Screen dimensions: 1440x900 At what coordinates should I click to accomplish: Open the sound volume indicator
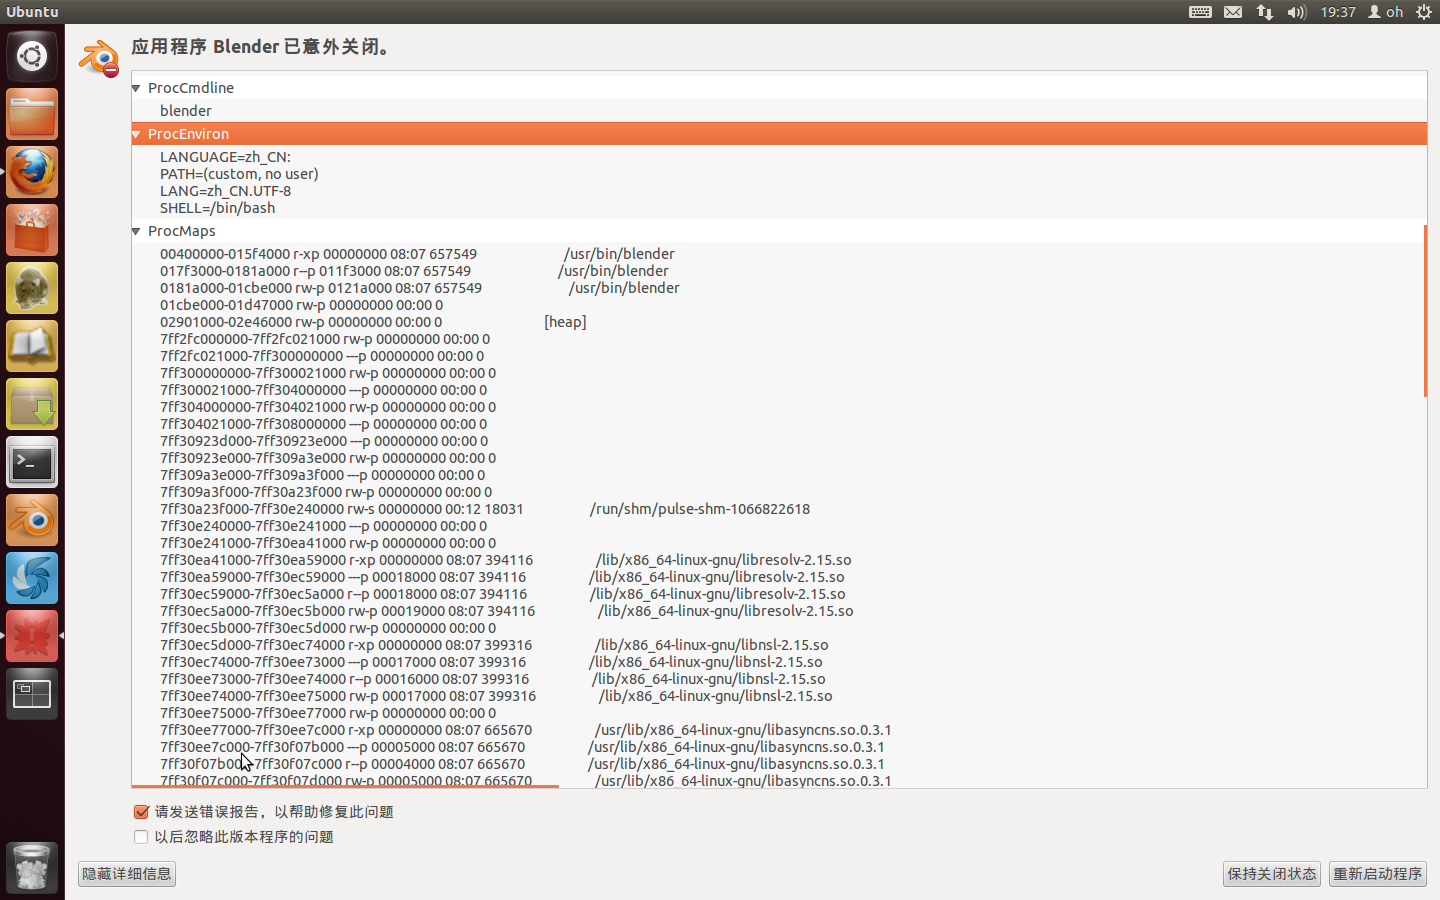pos(1297,12)
